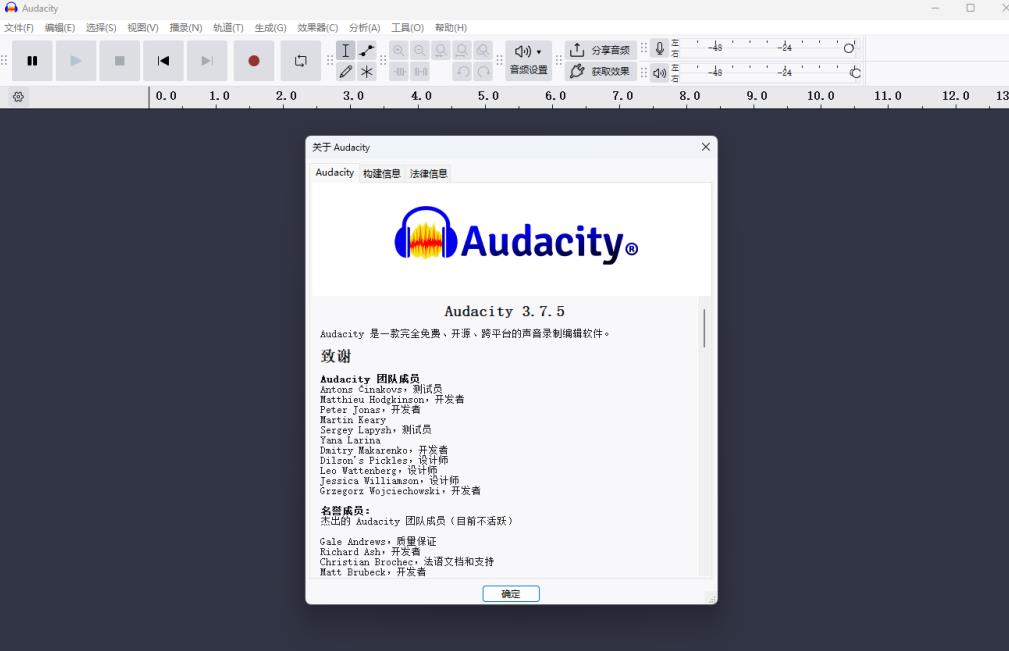Open the 轨道(T) tracks menu
1009x651 pixels.
[x=228, y=28]
